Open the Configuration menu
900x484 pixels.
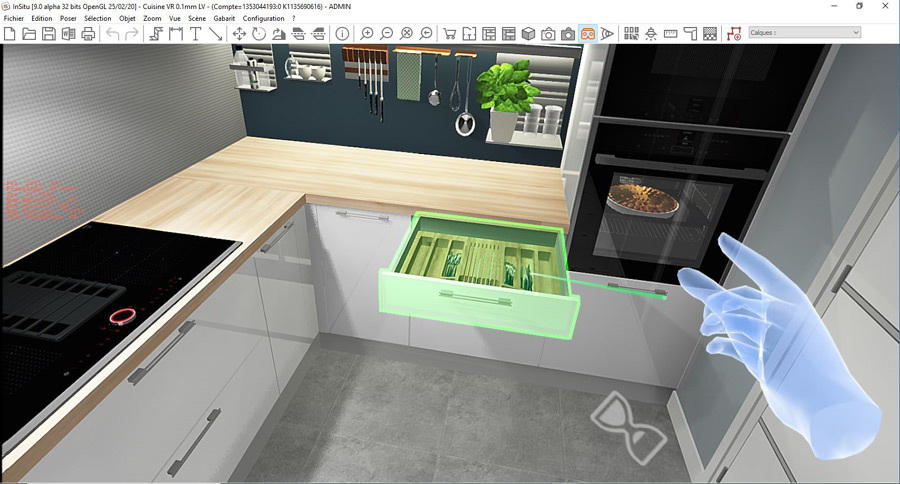coord(263,18)
